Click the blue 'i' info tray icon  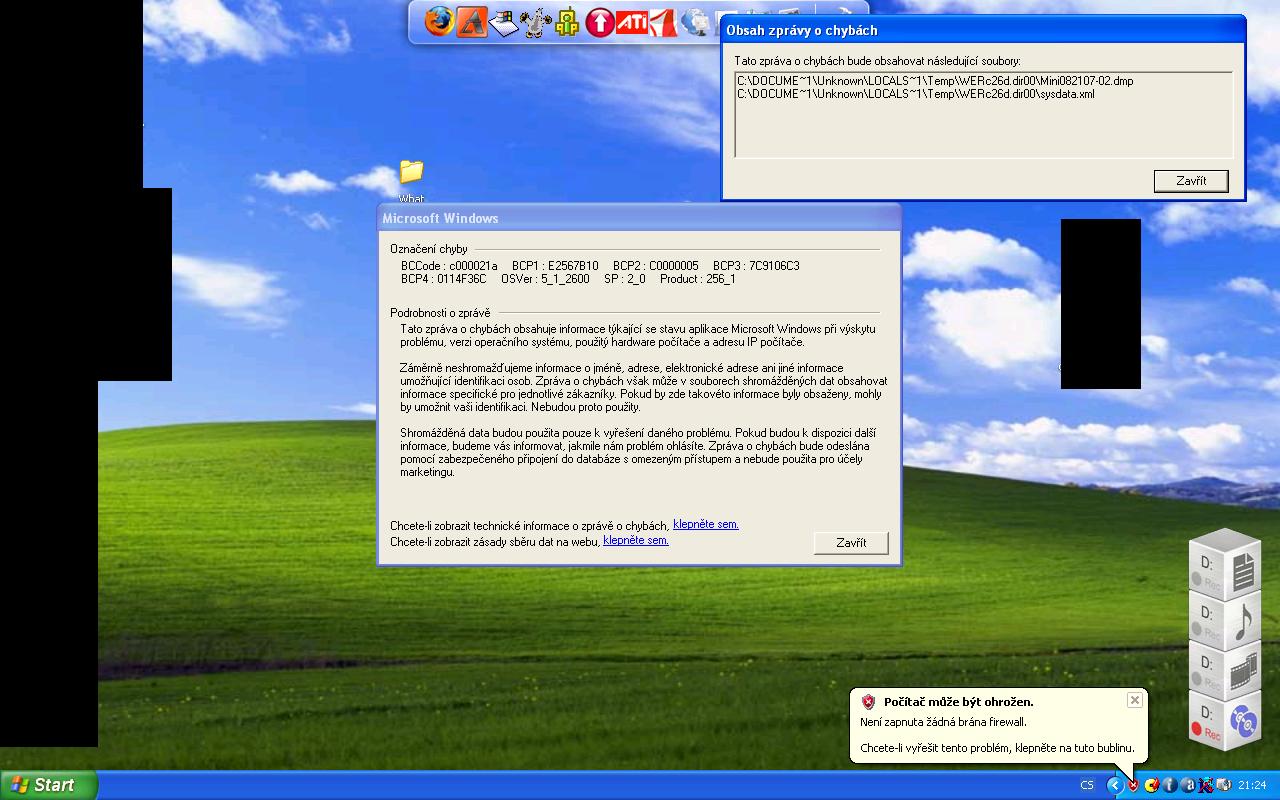click(1169, 785)
